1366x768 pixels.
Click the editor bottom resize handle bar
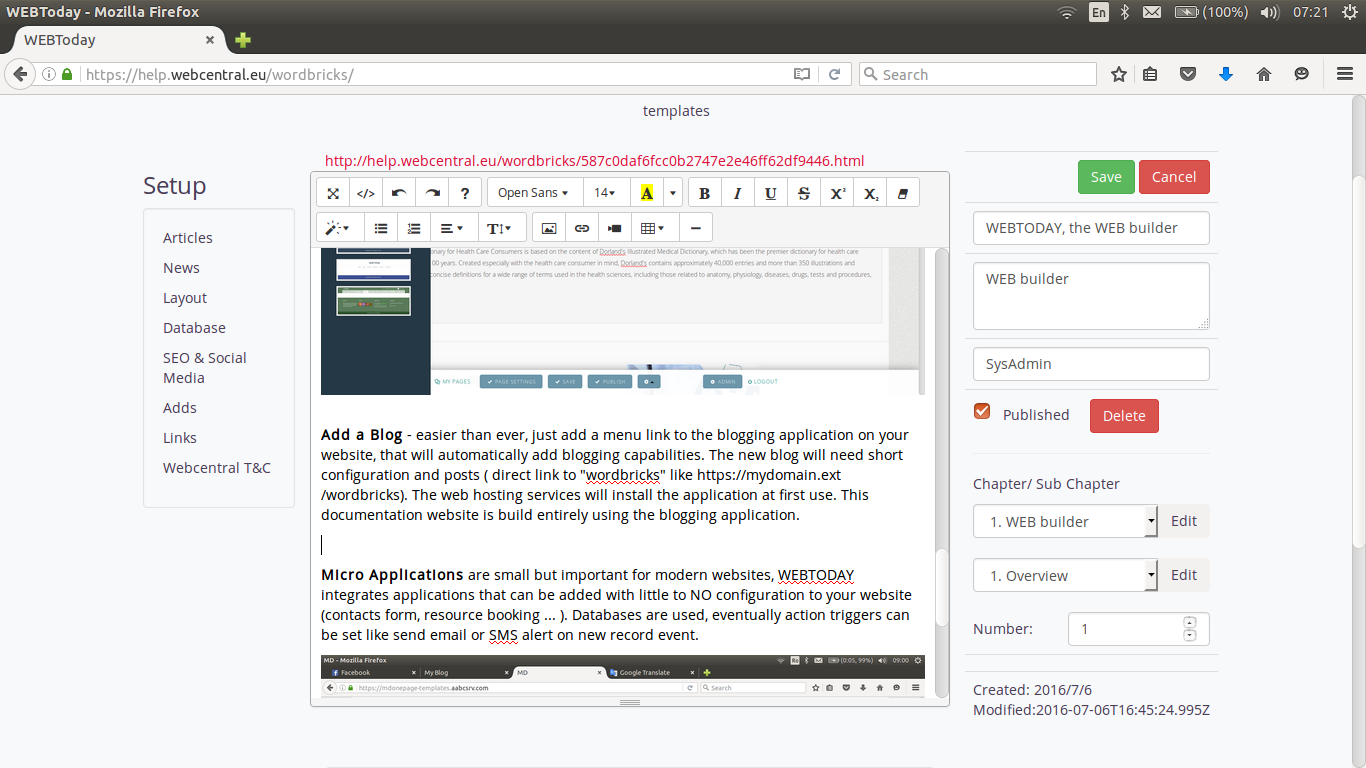click(630, 703)
